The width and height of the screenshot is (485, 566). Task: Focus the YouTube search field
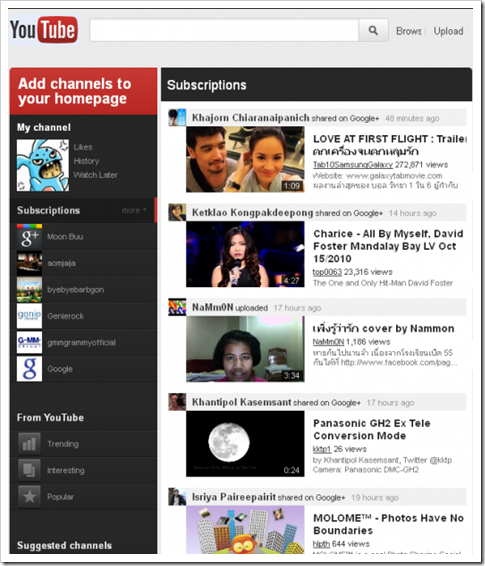click(x=224, y=30)
